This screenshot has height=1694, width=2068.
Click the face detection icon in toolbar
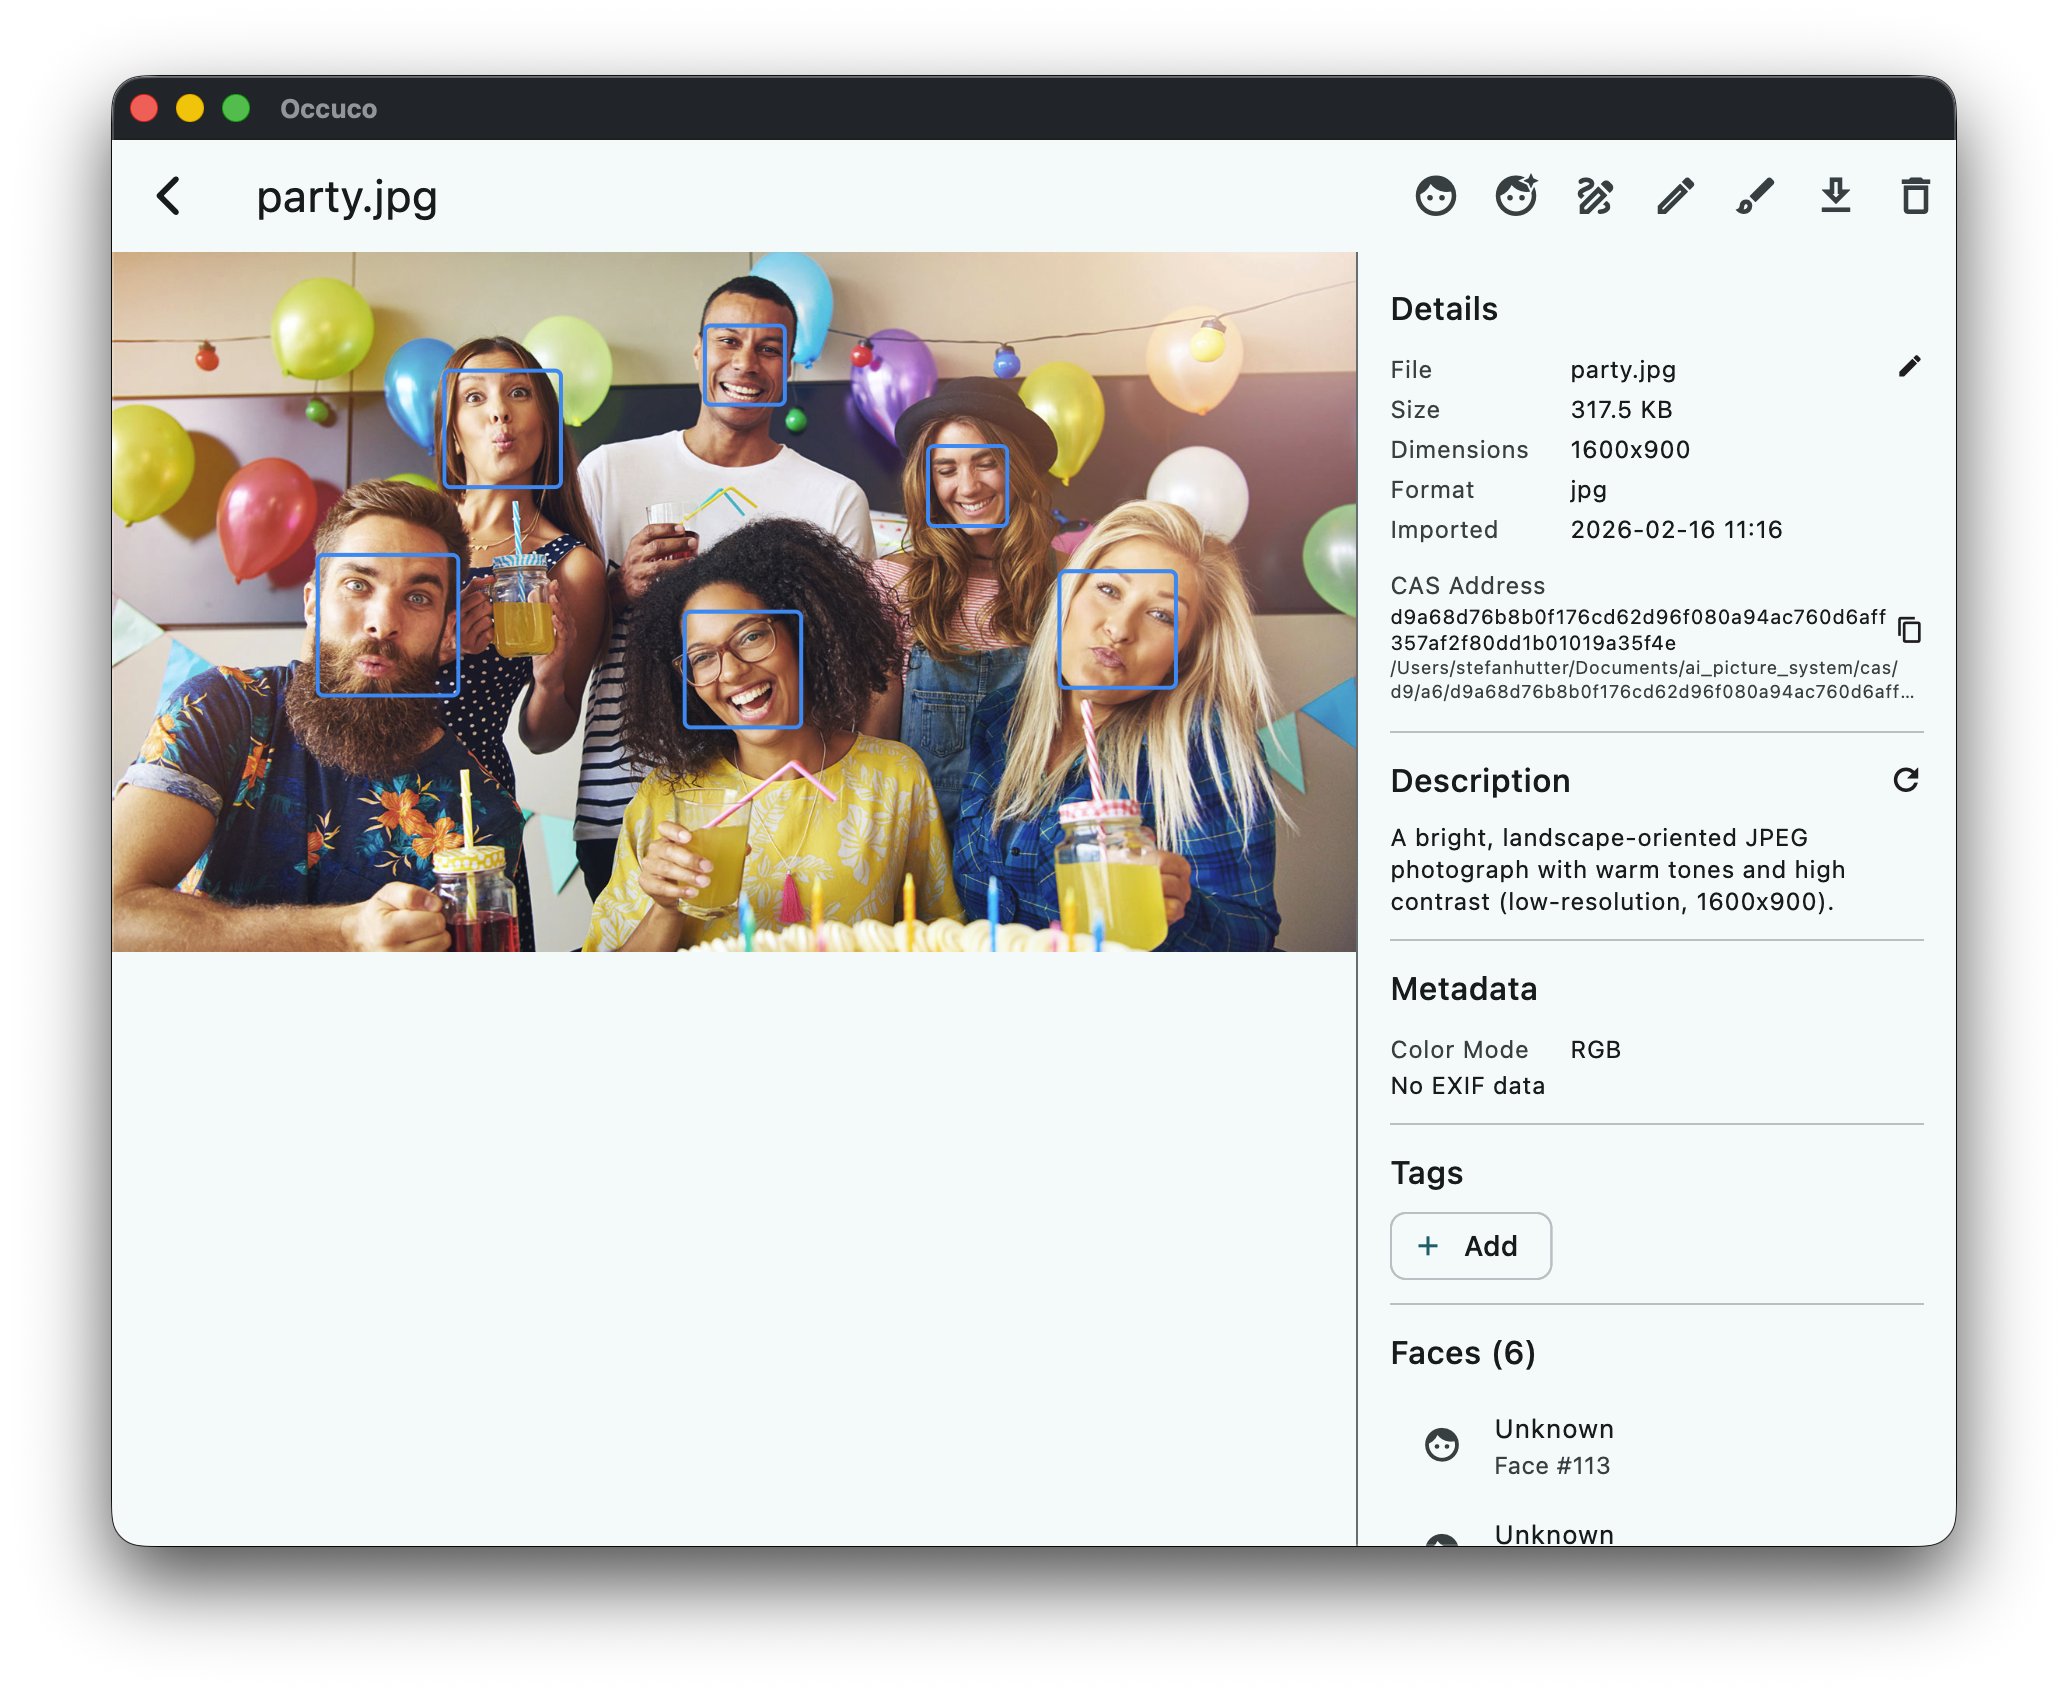1435,196
